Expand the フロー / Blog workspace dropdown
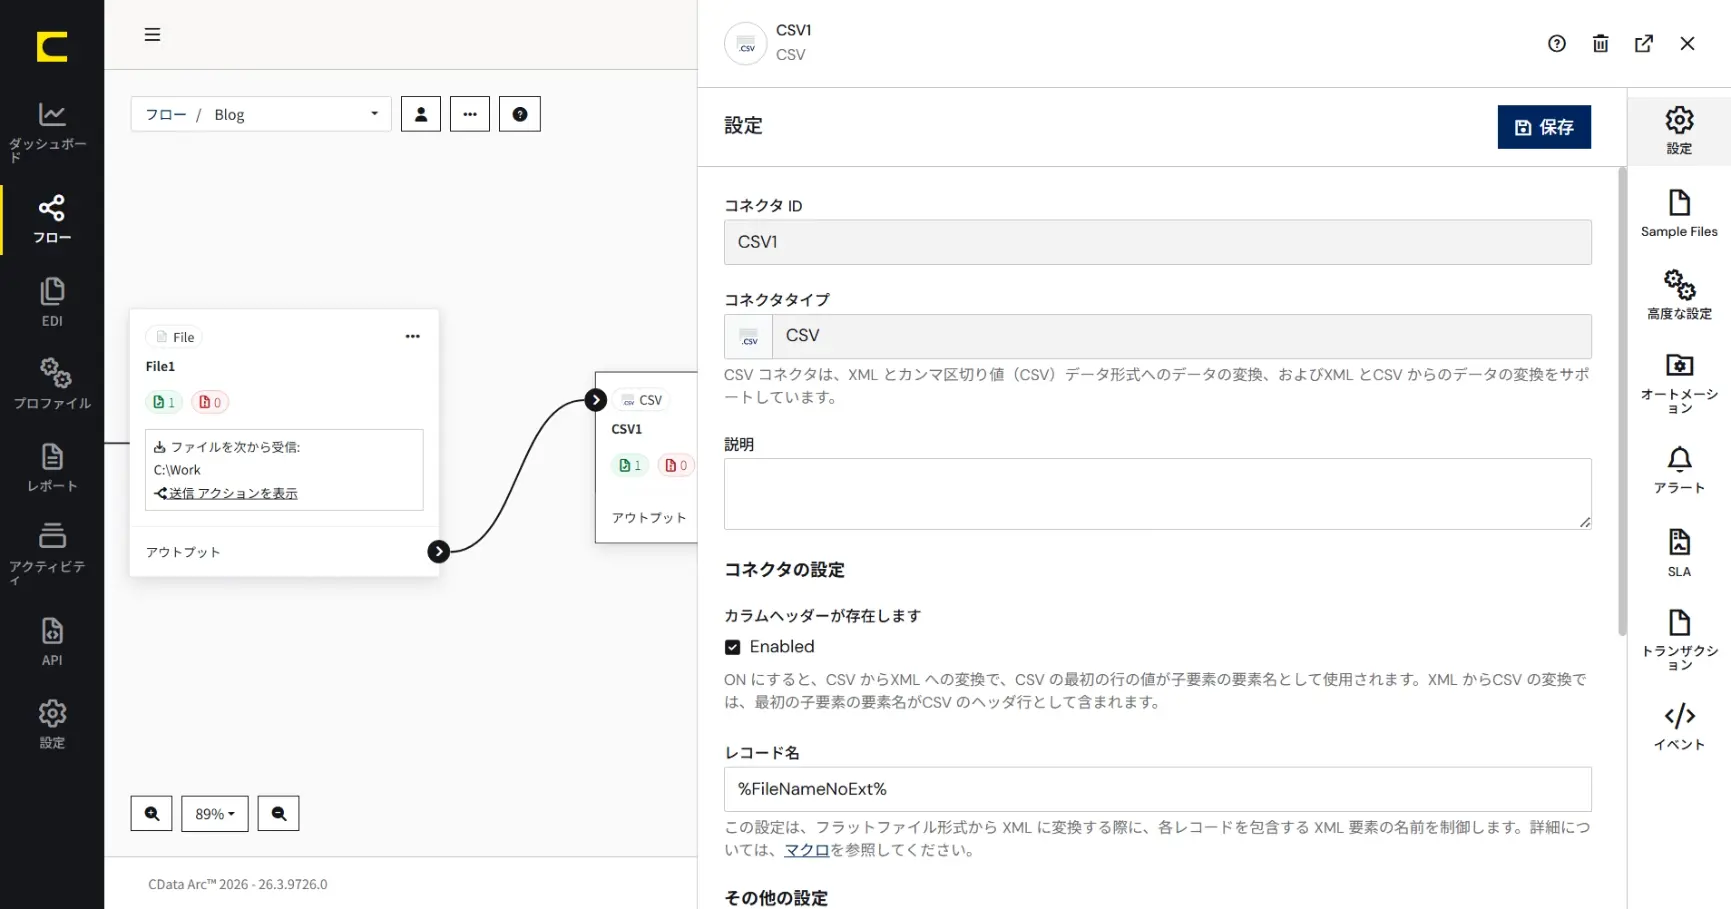The width and height of the screenshot is (1731, 909). click(x=260, y=114)
